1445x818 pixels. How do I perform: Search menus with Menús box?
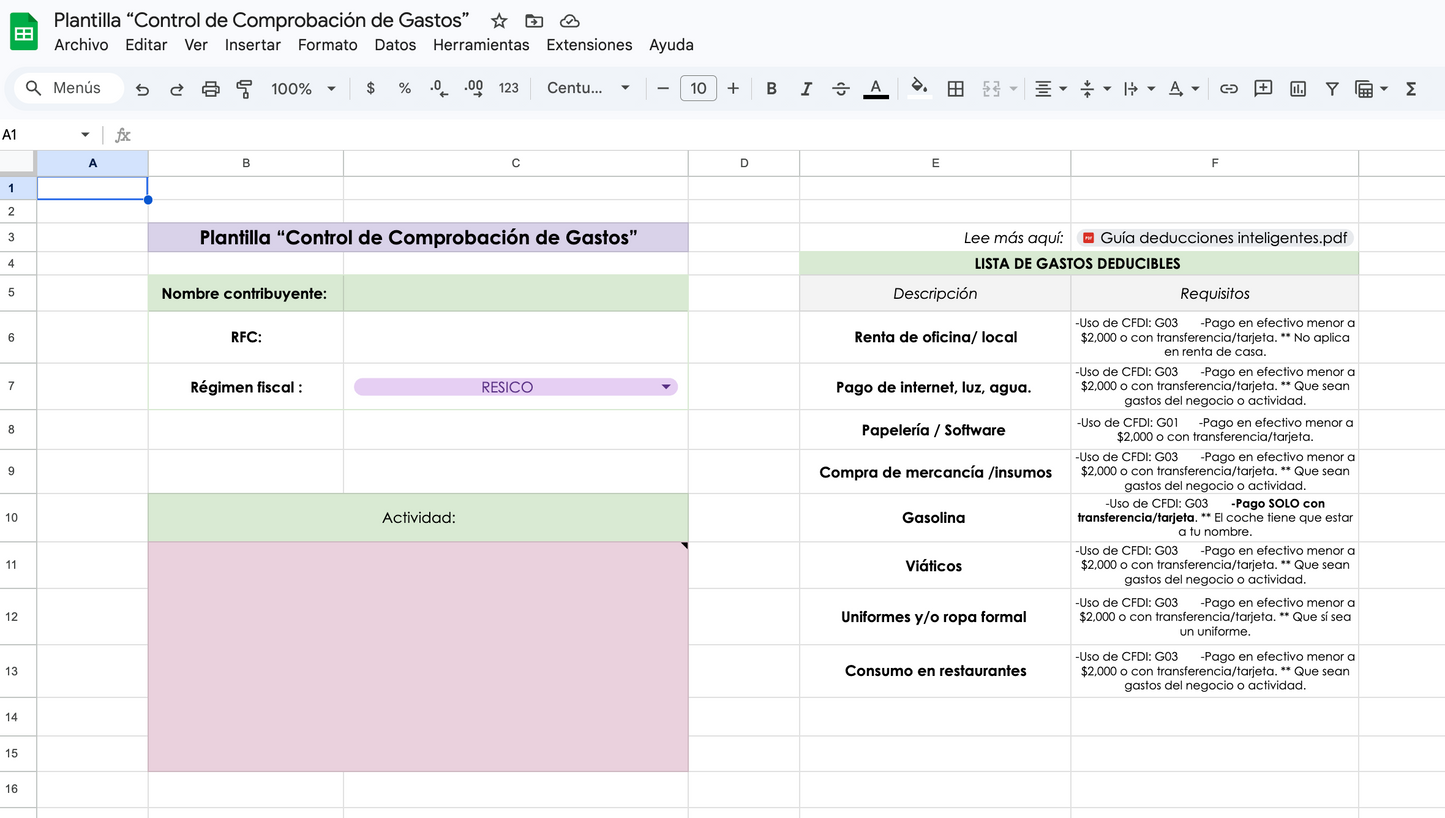[x=69, y=88]
